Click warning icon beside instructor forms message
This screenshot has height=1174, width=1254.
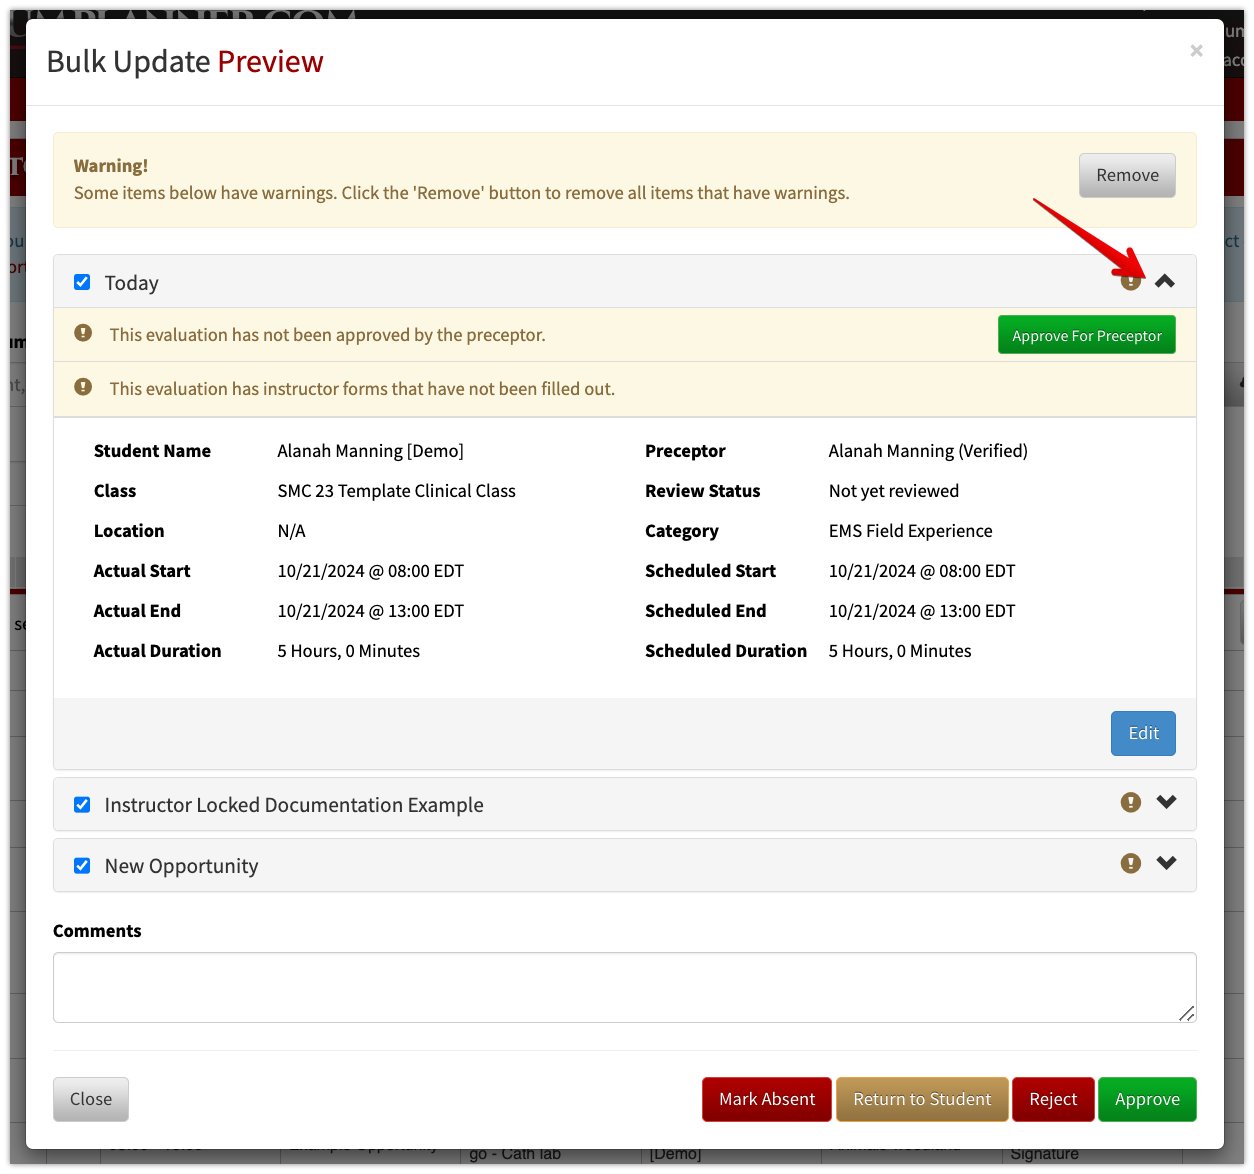pyautogui.click(x=83, y=387)
